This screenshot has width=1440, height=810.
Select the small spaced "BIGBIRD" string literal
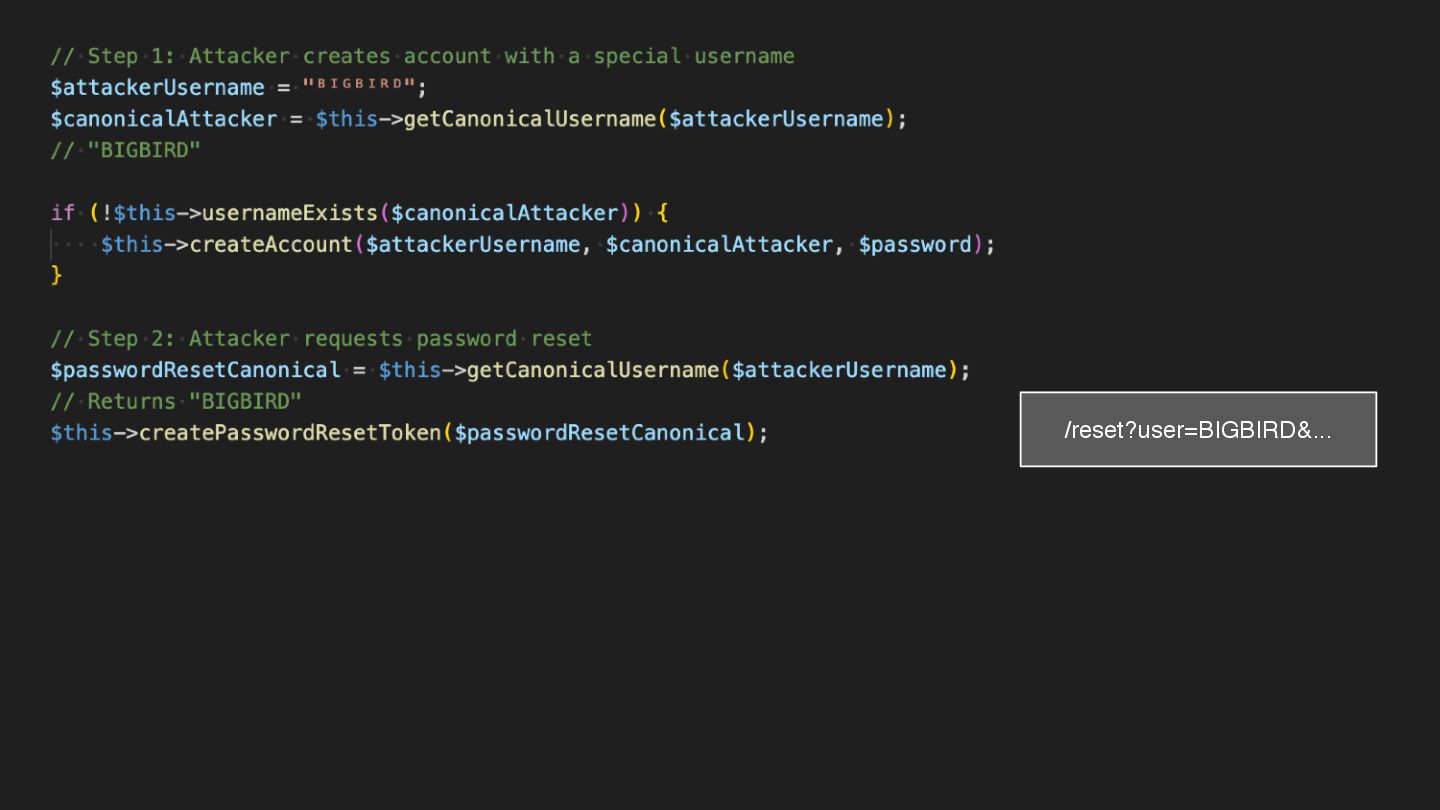(359, 85)
